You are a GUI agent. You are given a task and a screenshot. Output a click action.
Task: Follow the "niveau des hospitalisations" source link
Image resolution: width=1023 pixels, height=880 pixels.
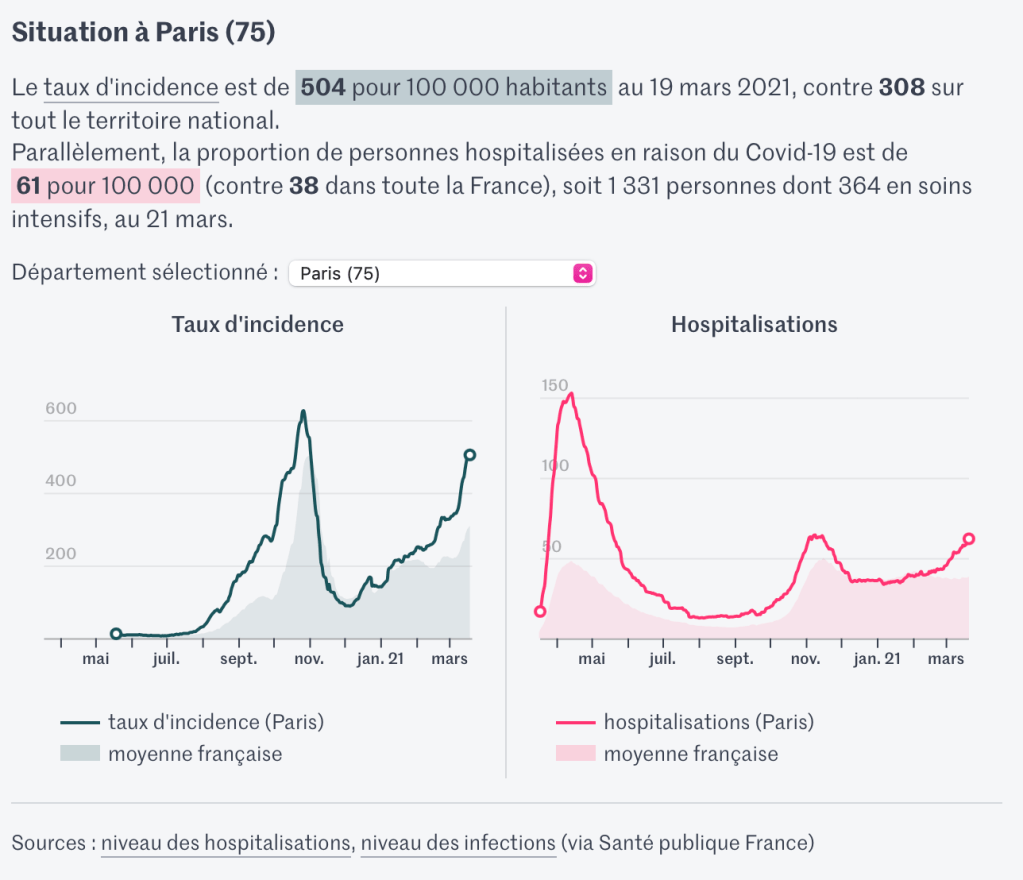click(225, 843)
